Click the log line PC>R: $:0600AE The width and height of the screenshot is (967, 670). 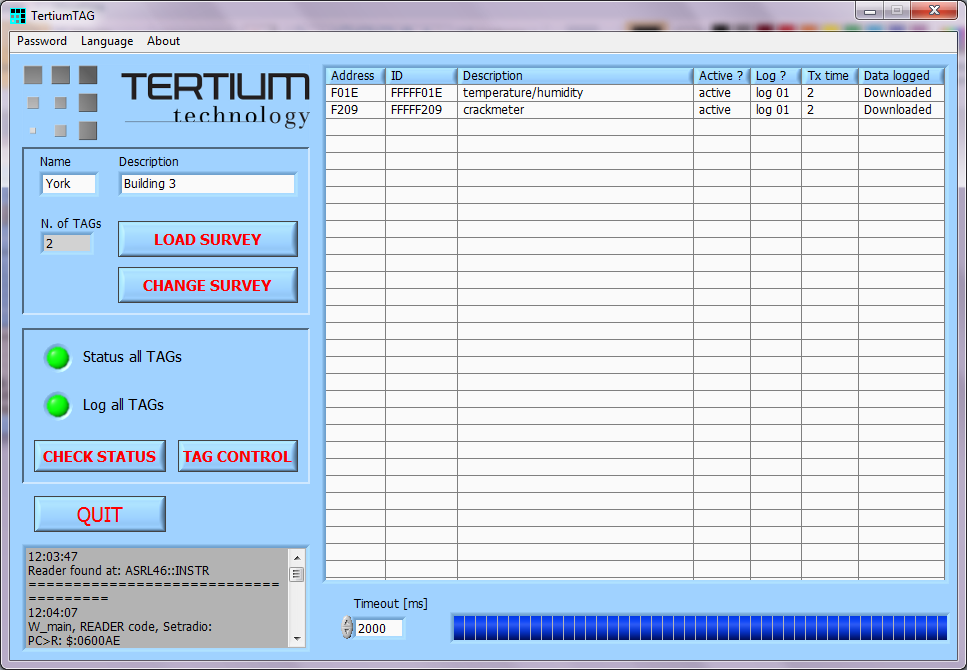tap(74, 641)
